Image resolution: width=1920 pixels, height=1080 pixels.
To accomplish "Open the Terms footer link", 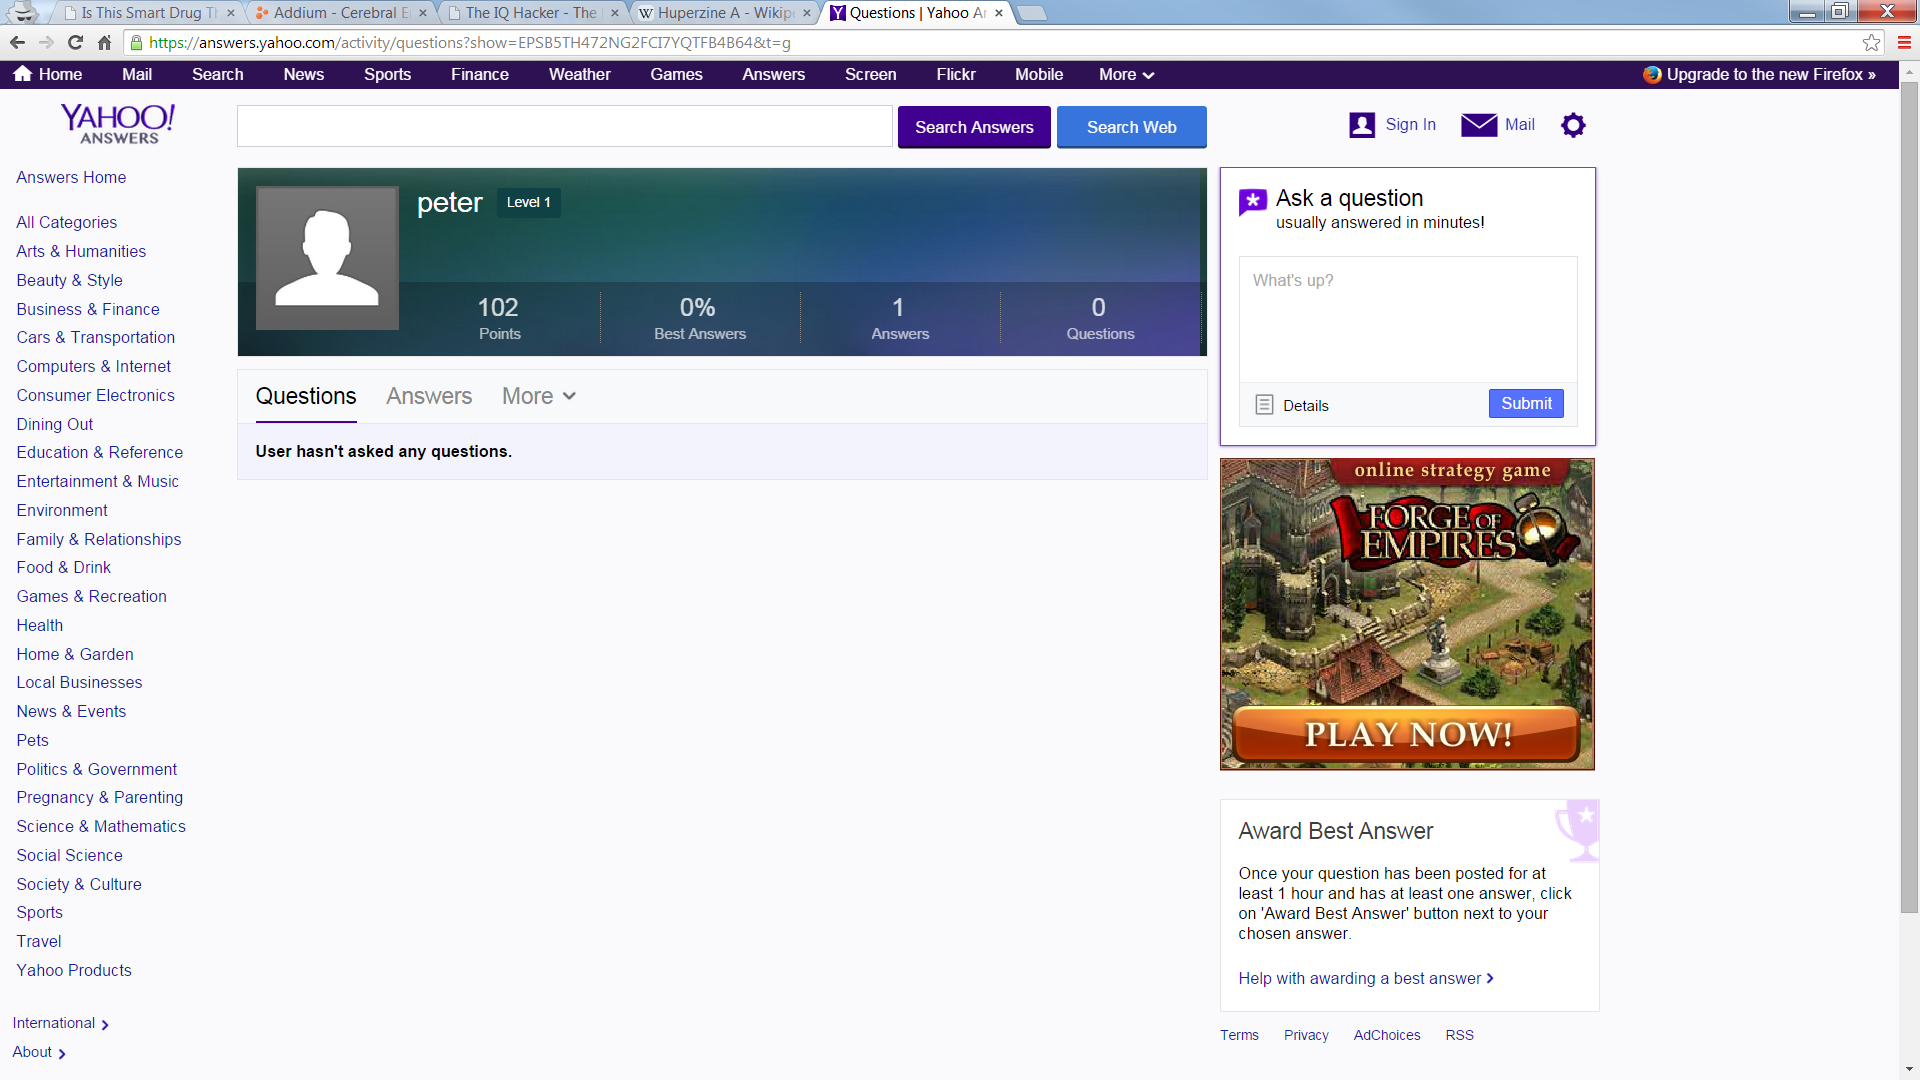I will [1239, 1035].
